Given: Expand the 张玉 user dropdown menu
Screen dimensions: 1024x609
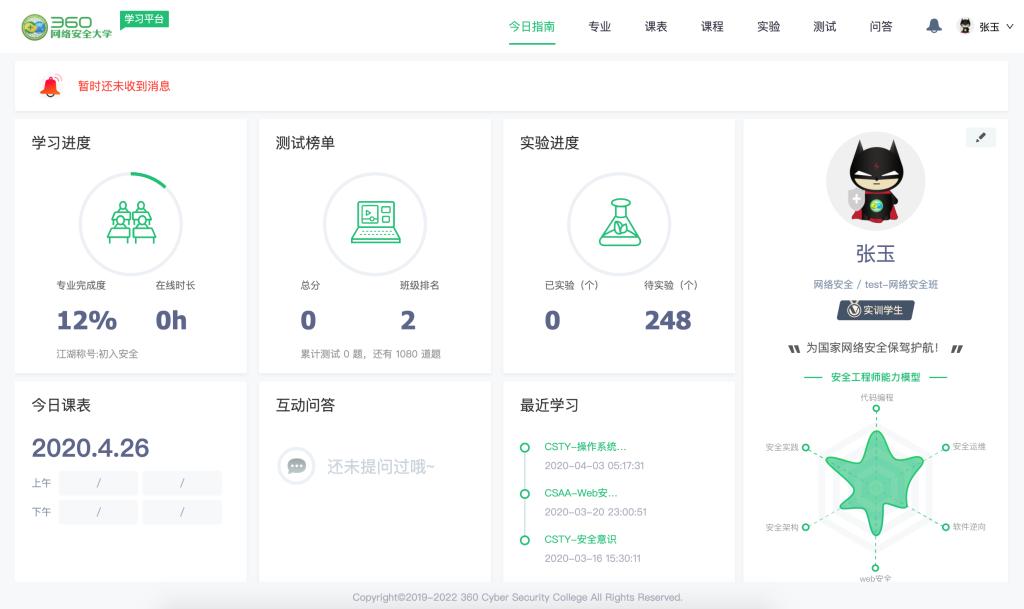Looking at the screenshot, I should 988,27.
